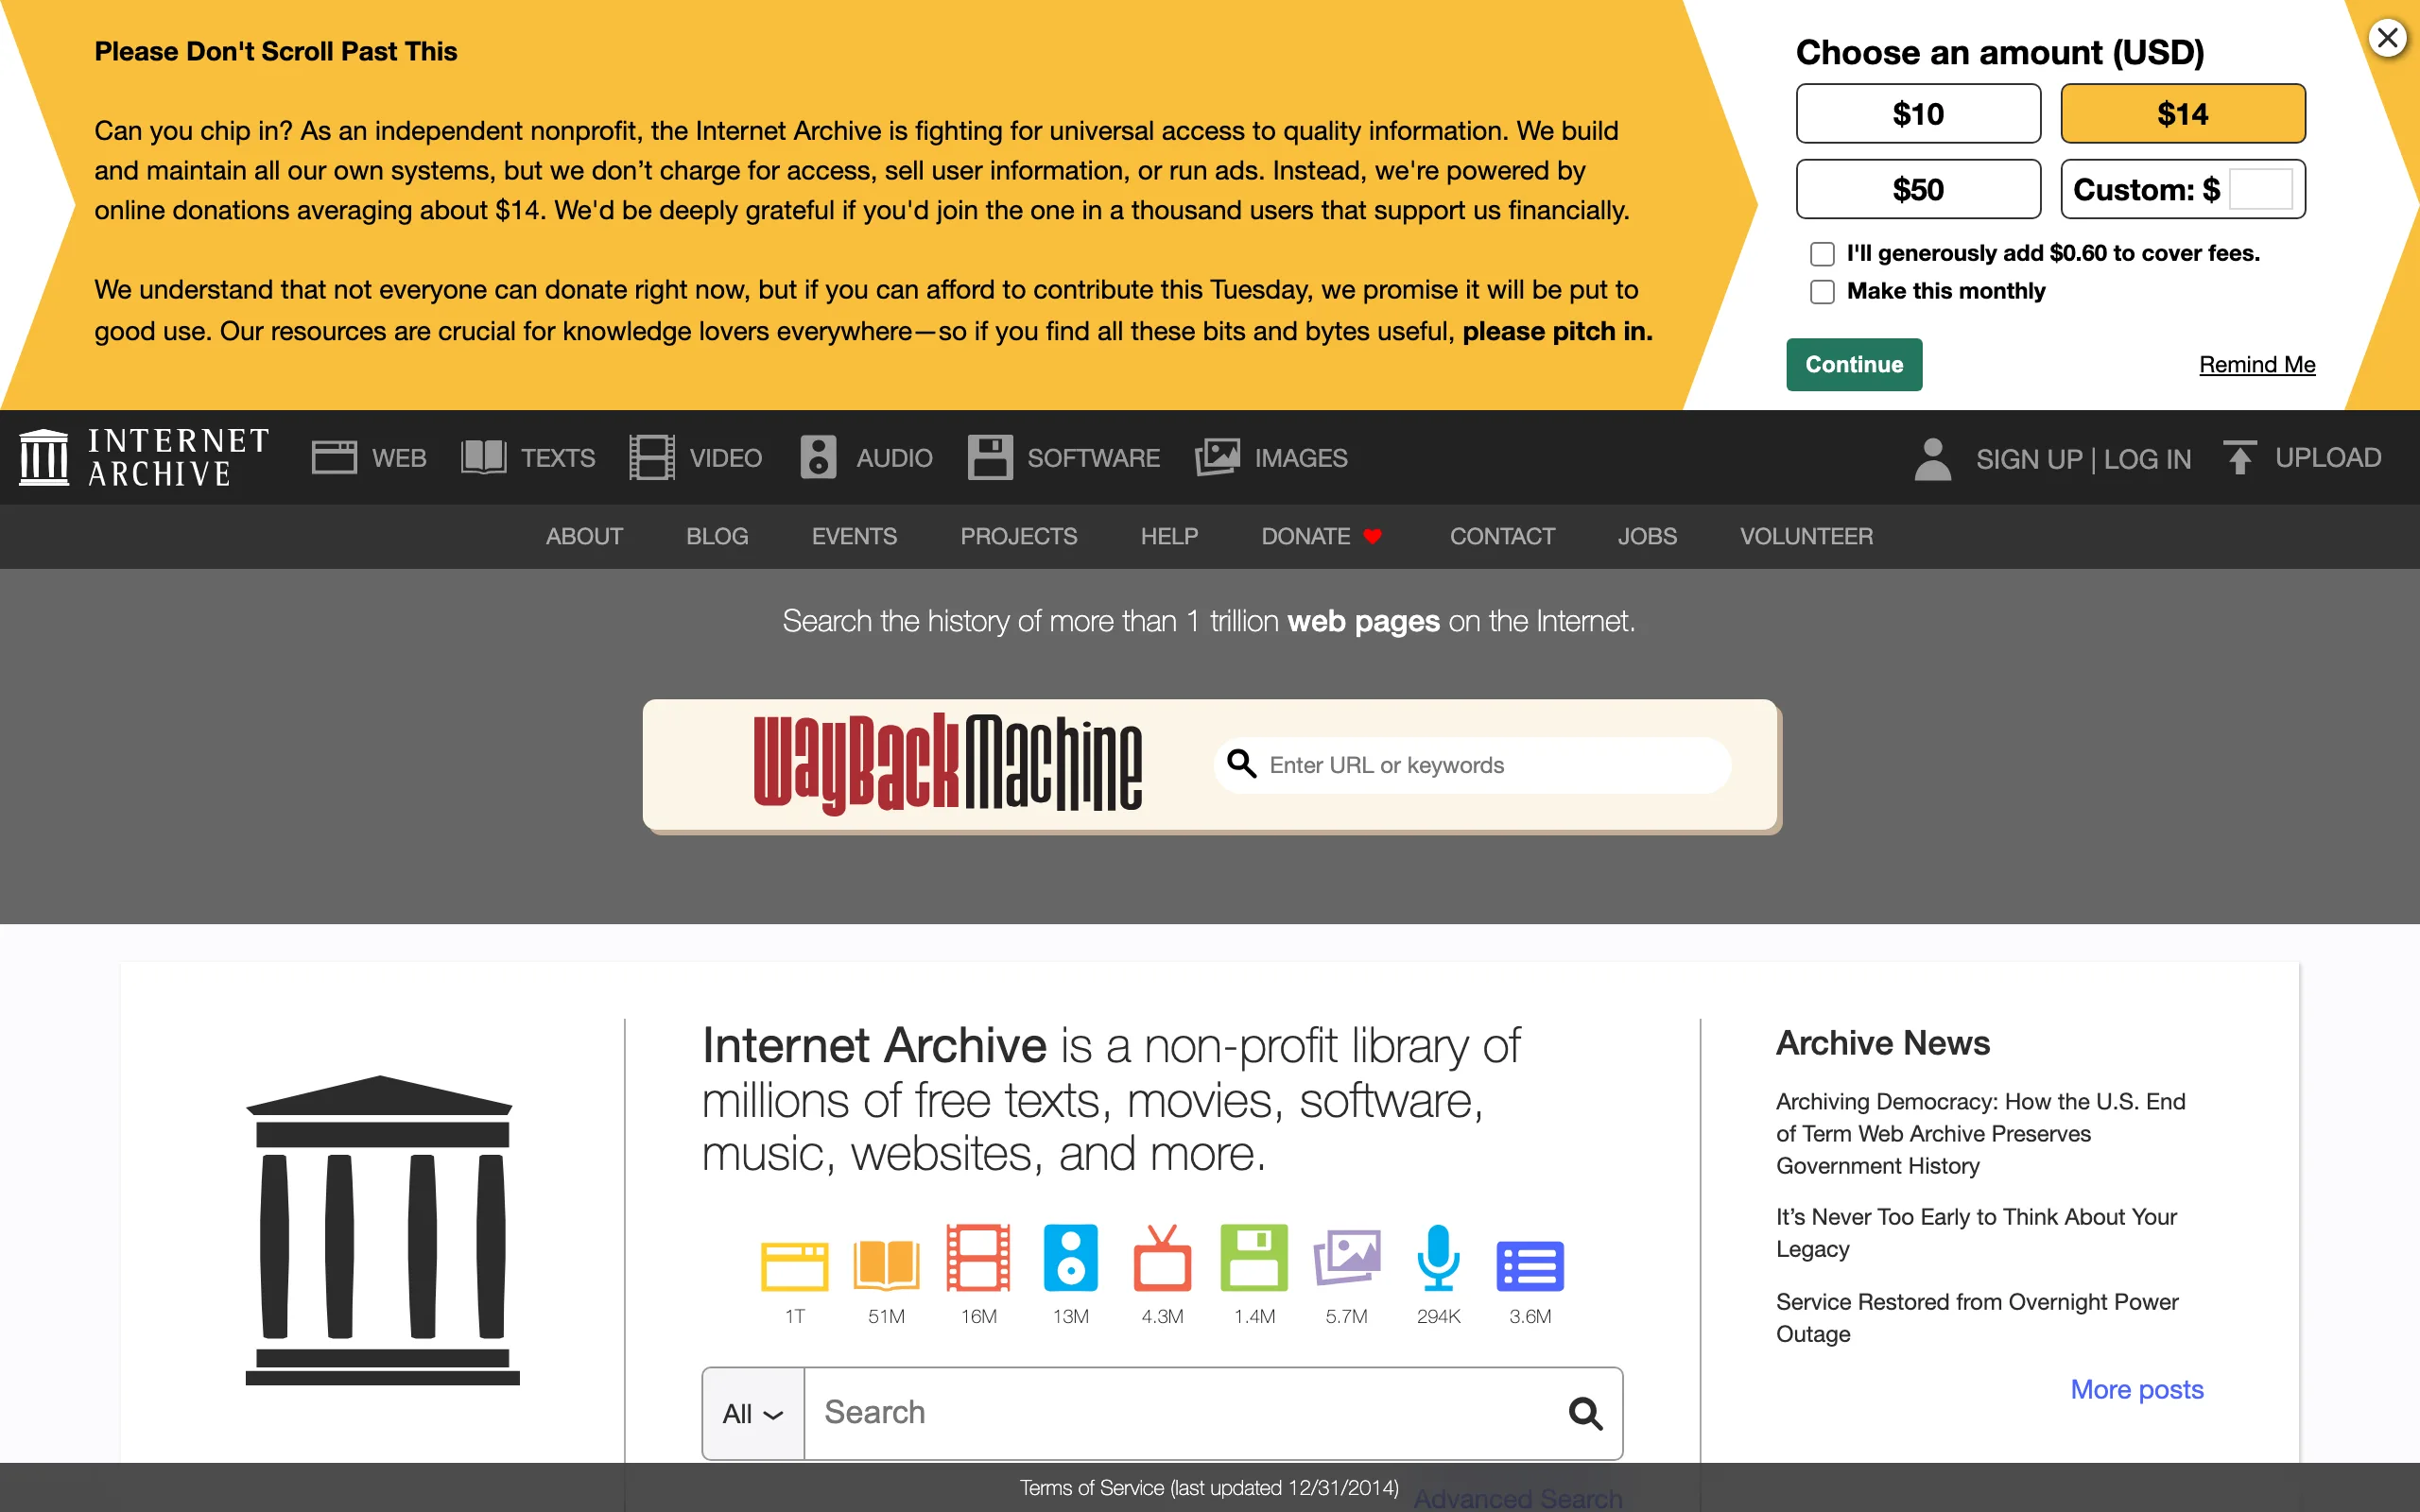Open the Blog menu item
The height and width of the screenshot is (1512, 2420).
click(x=717, y=536)
